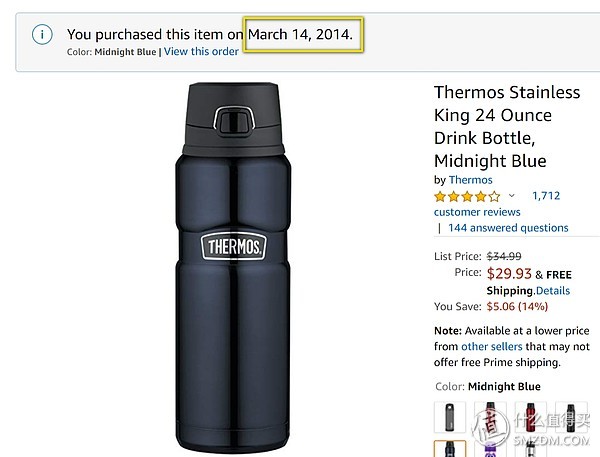600x457 pixels.
Task: Expand the star rating breakdown chevron
Action: coord(511,196)
